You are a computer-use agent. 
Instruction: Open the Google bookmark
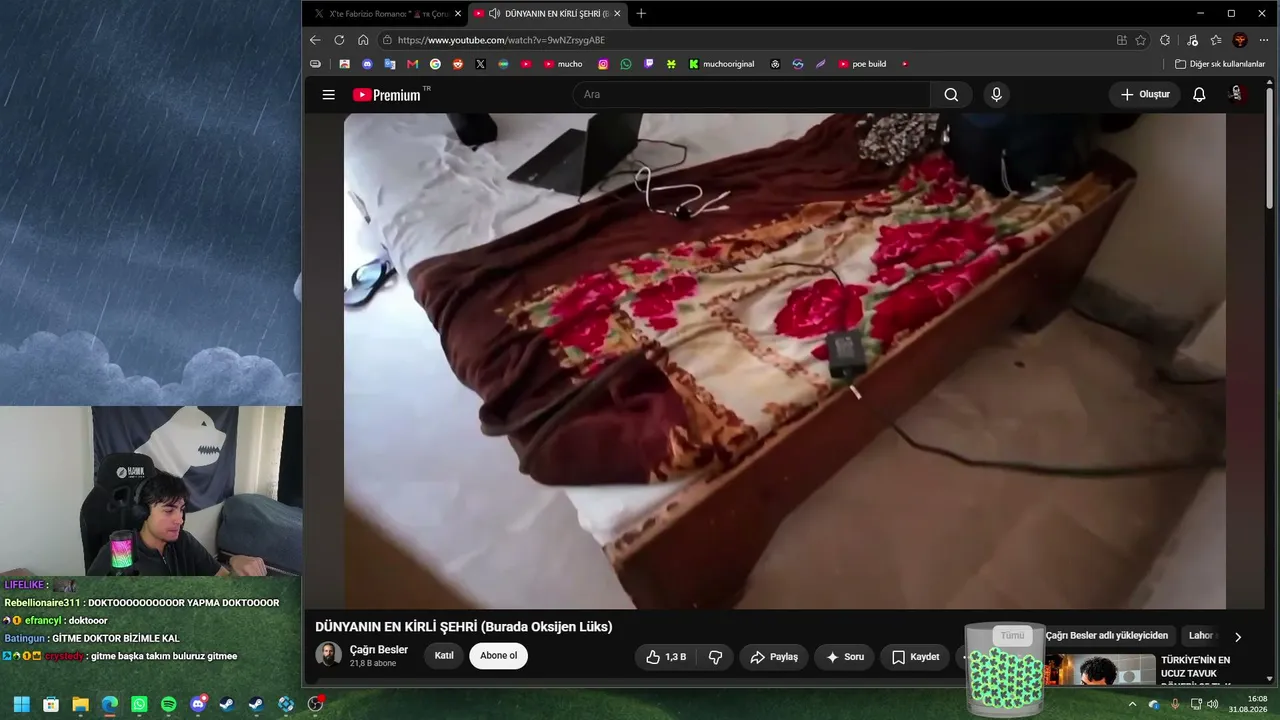click(435, 64)
